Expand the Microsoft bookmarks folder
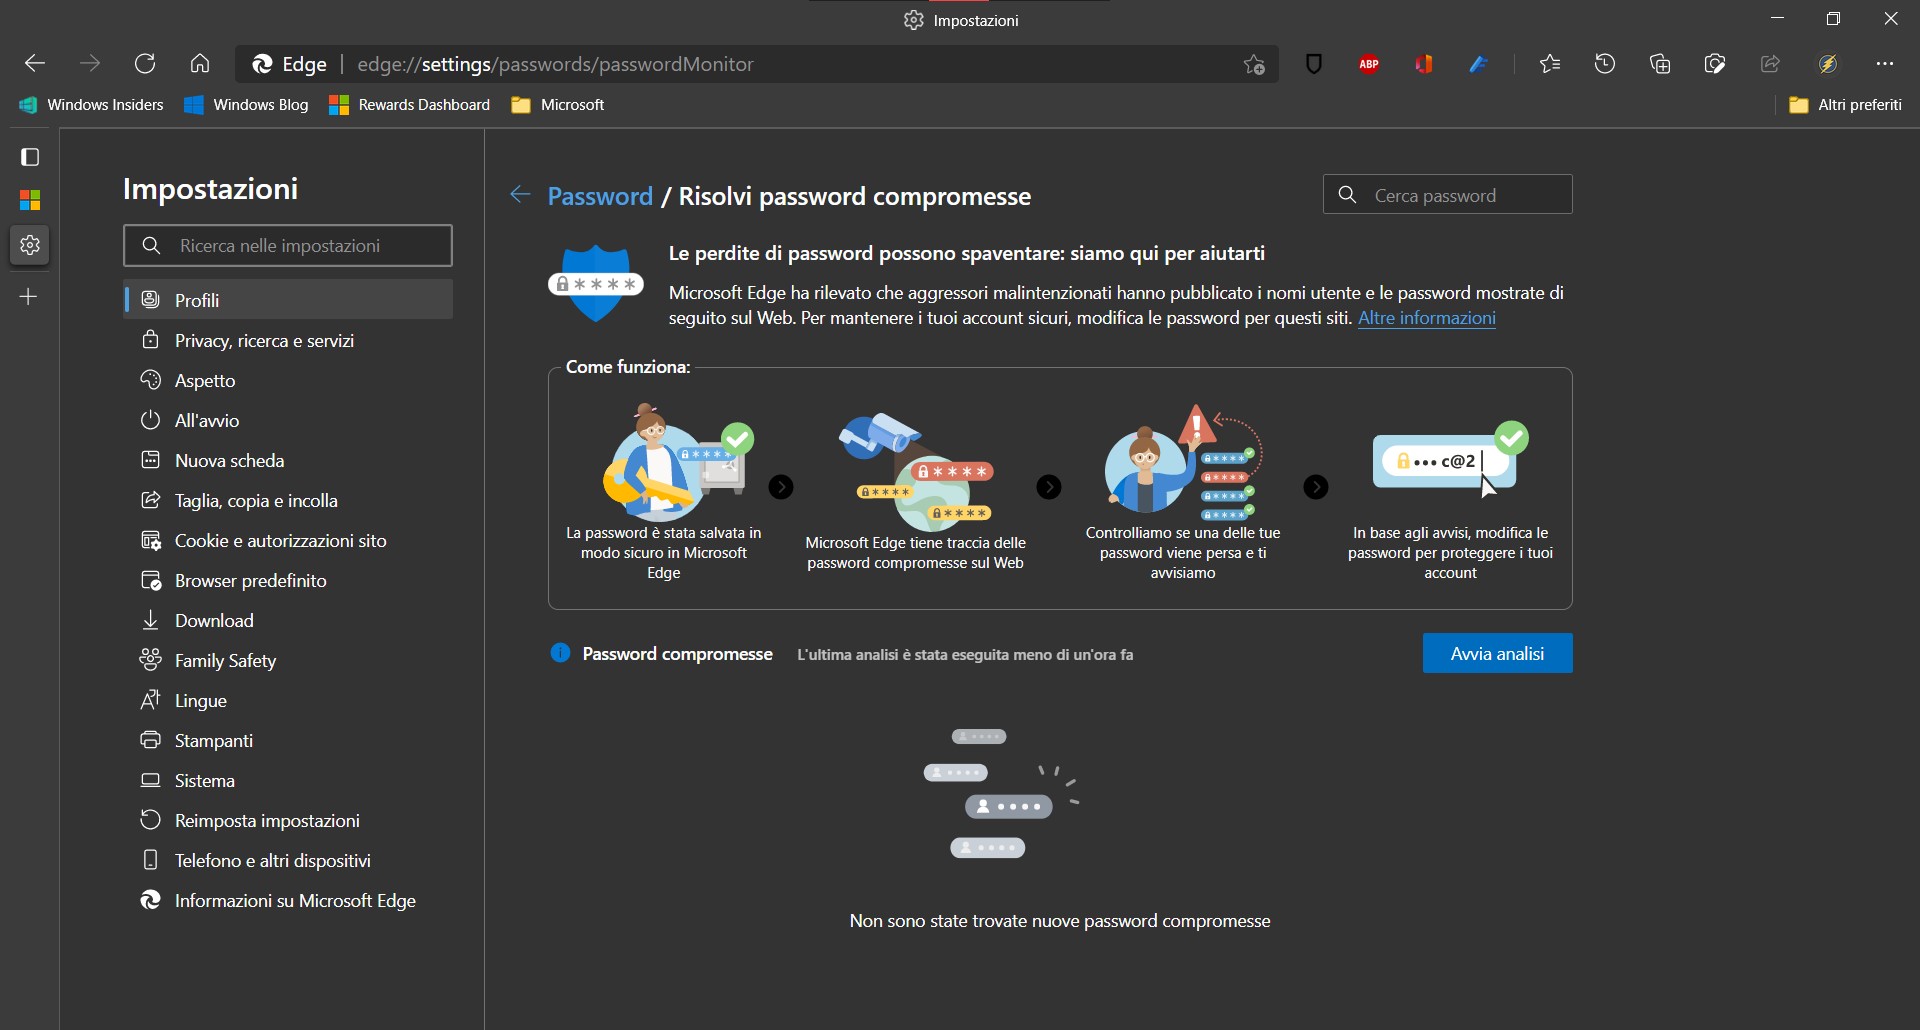The width and height of the screenshot is (1920, 1030). pyautogui.click(x=558, y=105)
